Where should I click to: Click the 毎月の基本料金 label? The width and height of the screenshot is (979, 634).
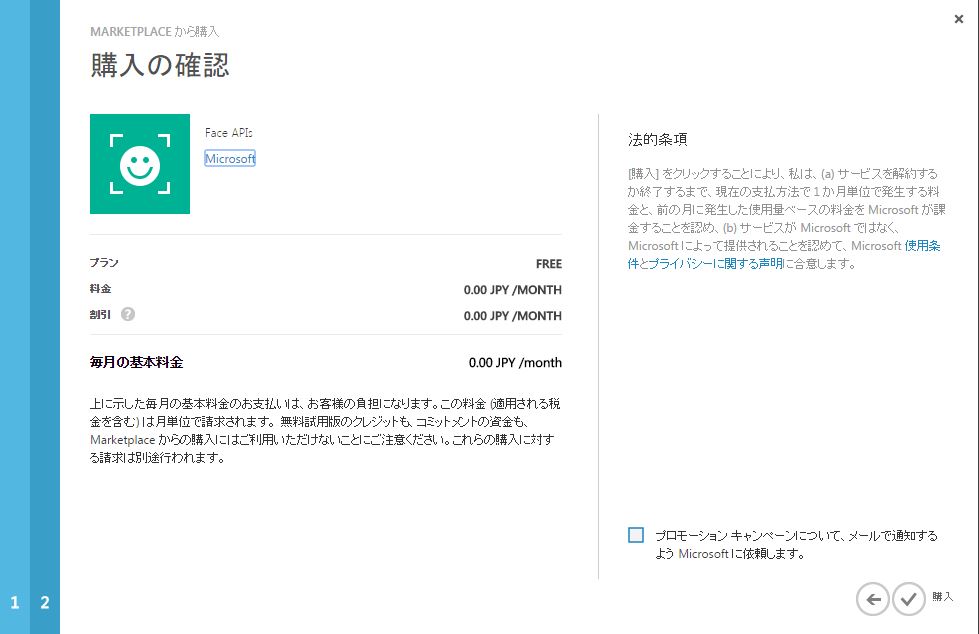[136, 362]
